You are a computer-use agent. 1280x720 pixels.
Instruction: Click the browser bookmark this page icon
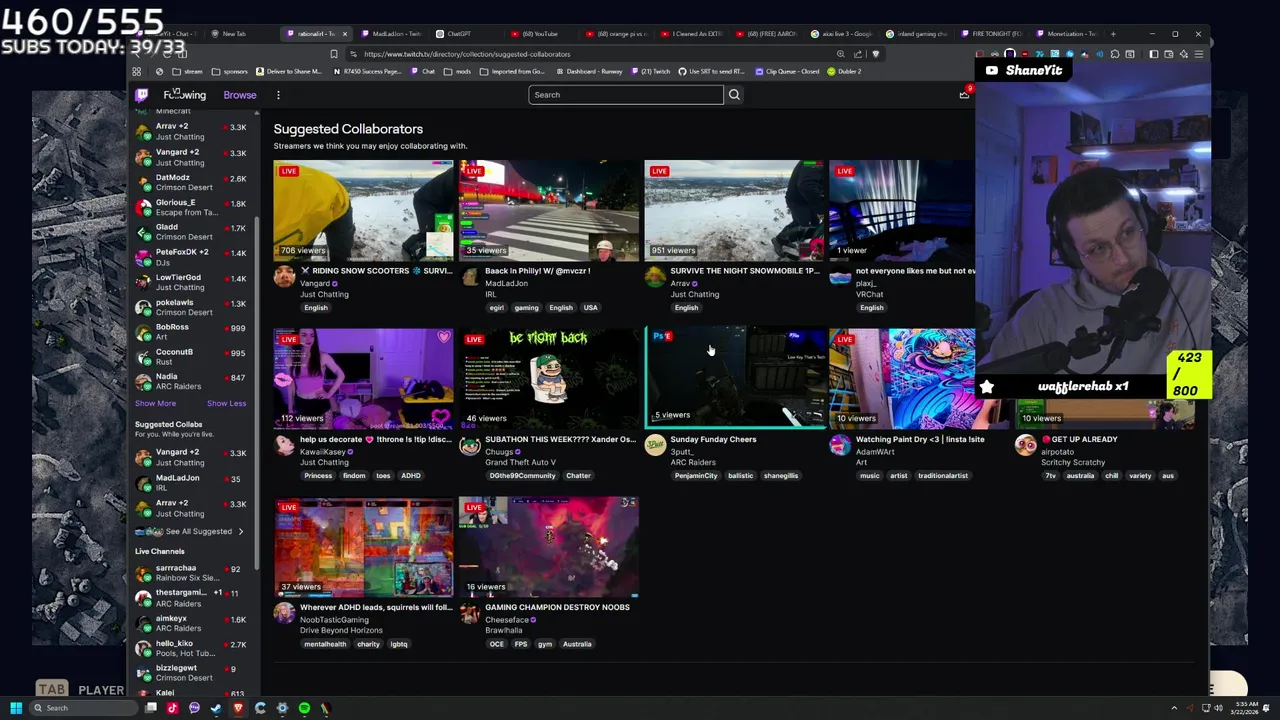coord(334,54)
